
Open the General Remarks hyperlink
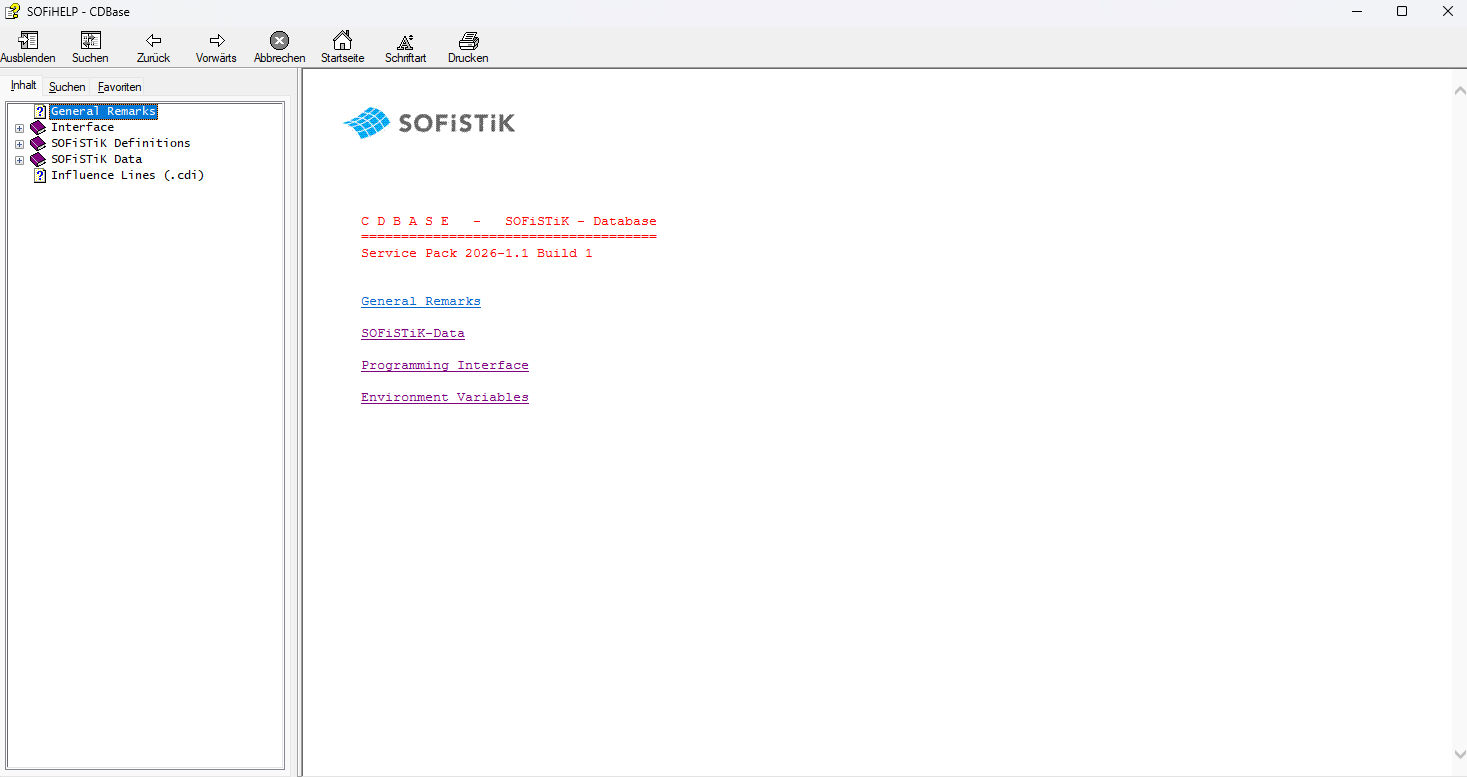[420, 301]
